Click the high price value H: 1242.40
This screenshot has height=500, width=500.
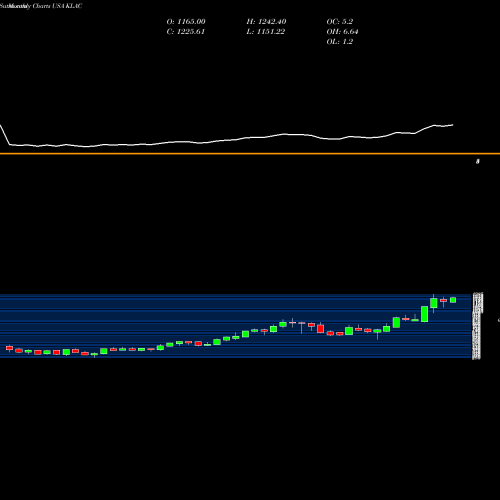tap(266, 22)
